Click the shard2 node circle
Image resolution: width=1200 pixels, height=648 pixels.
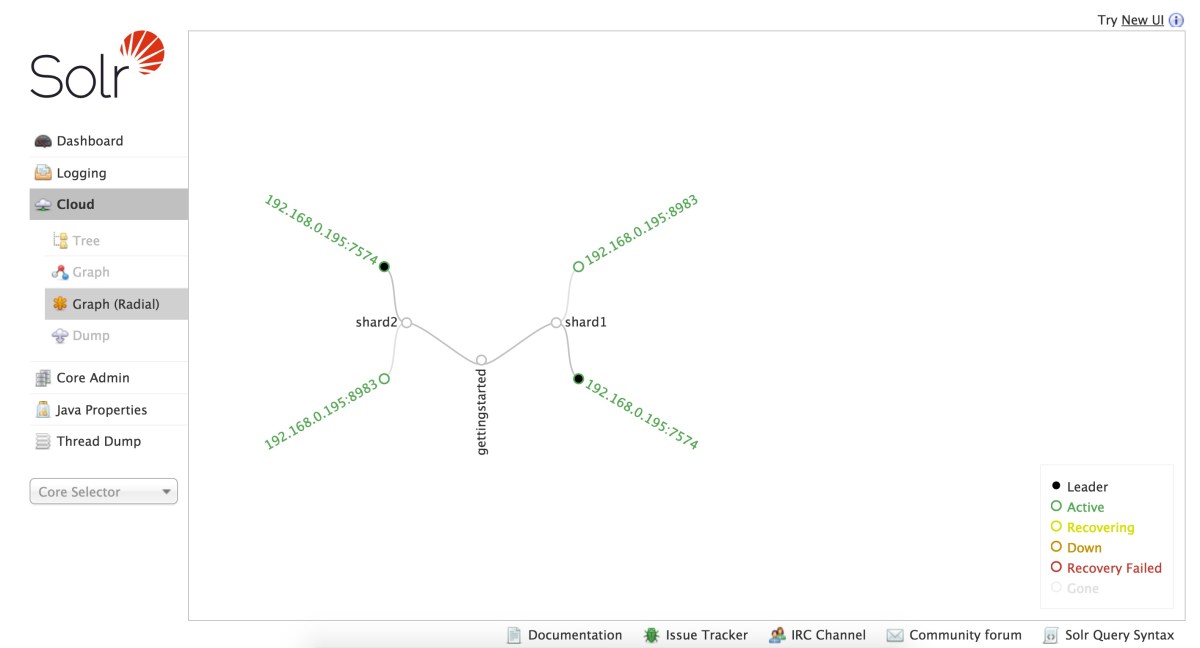406,323
